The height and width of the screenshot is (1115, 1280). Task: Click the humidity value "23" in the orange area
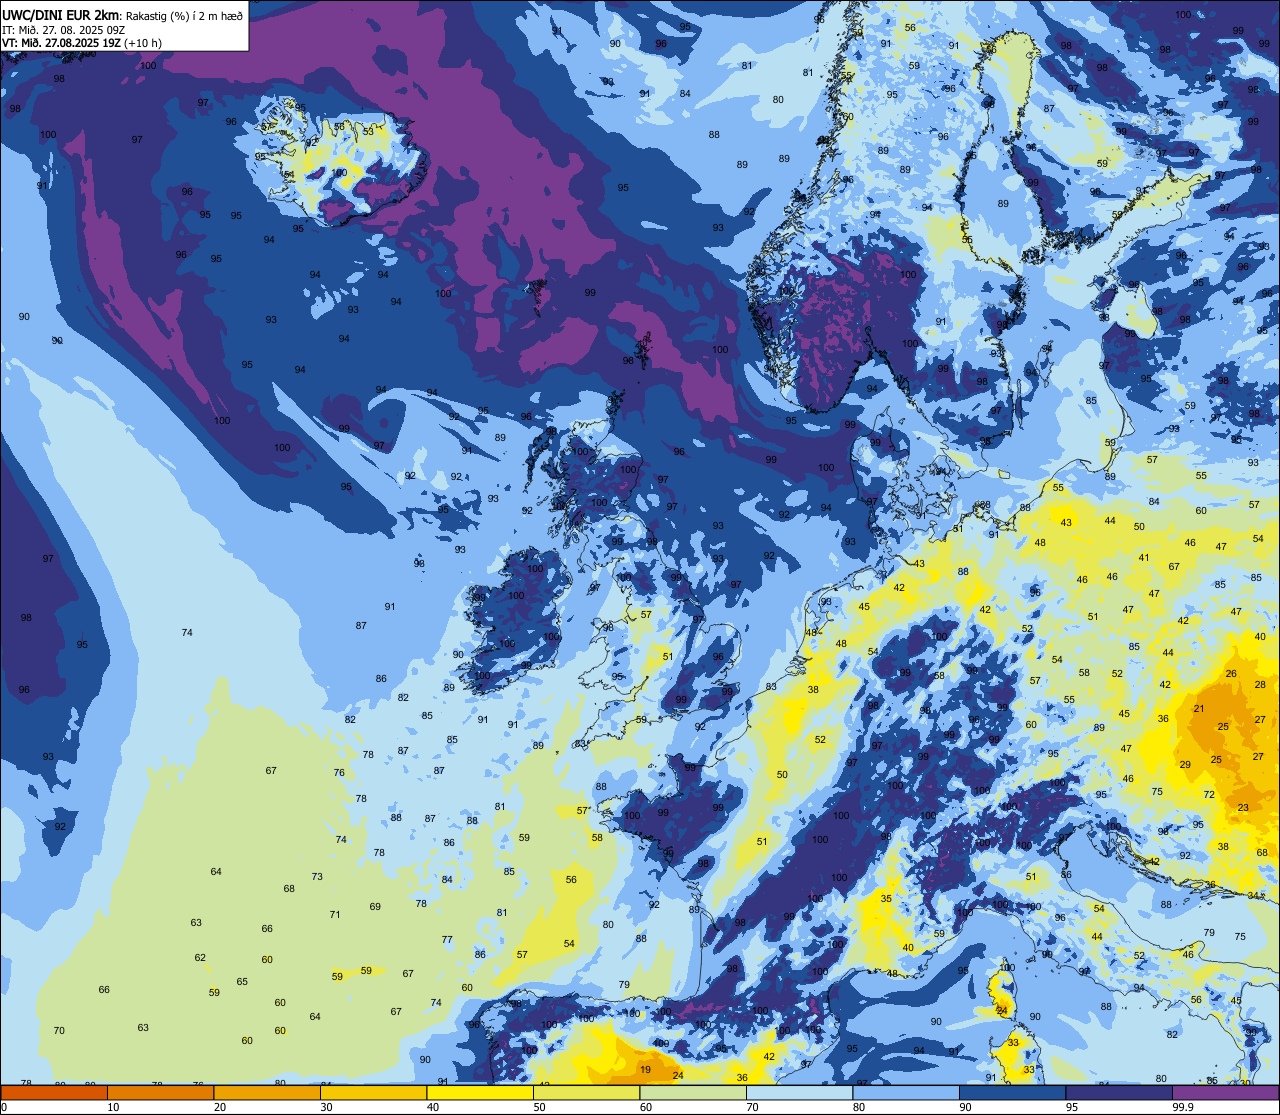(1243, 808)
